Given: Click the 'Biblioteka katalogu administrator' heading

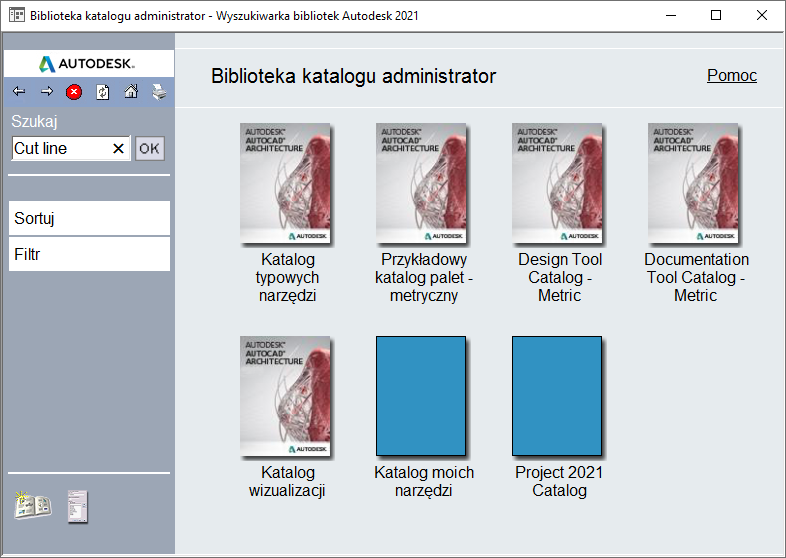Looking at the screenshot, I should tap(353, 76).
